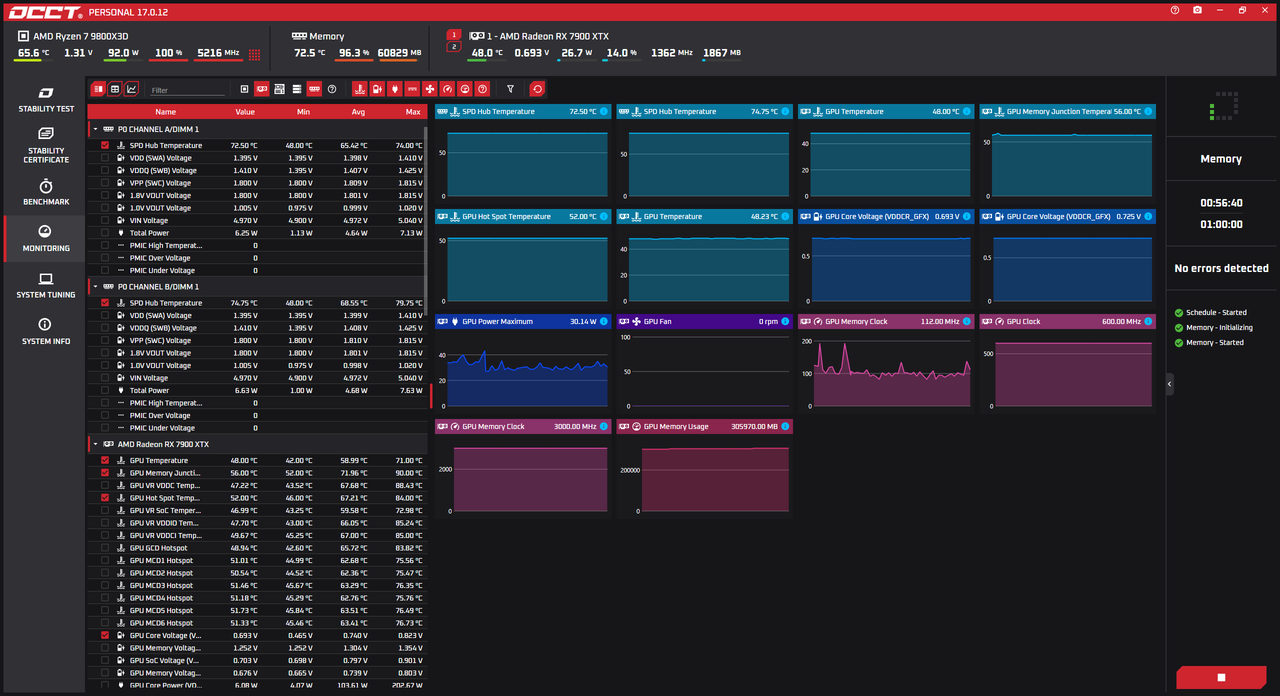Sort table by Min column header
Viewport: 1280px width, 696px height.
(303, 112)
